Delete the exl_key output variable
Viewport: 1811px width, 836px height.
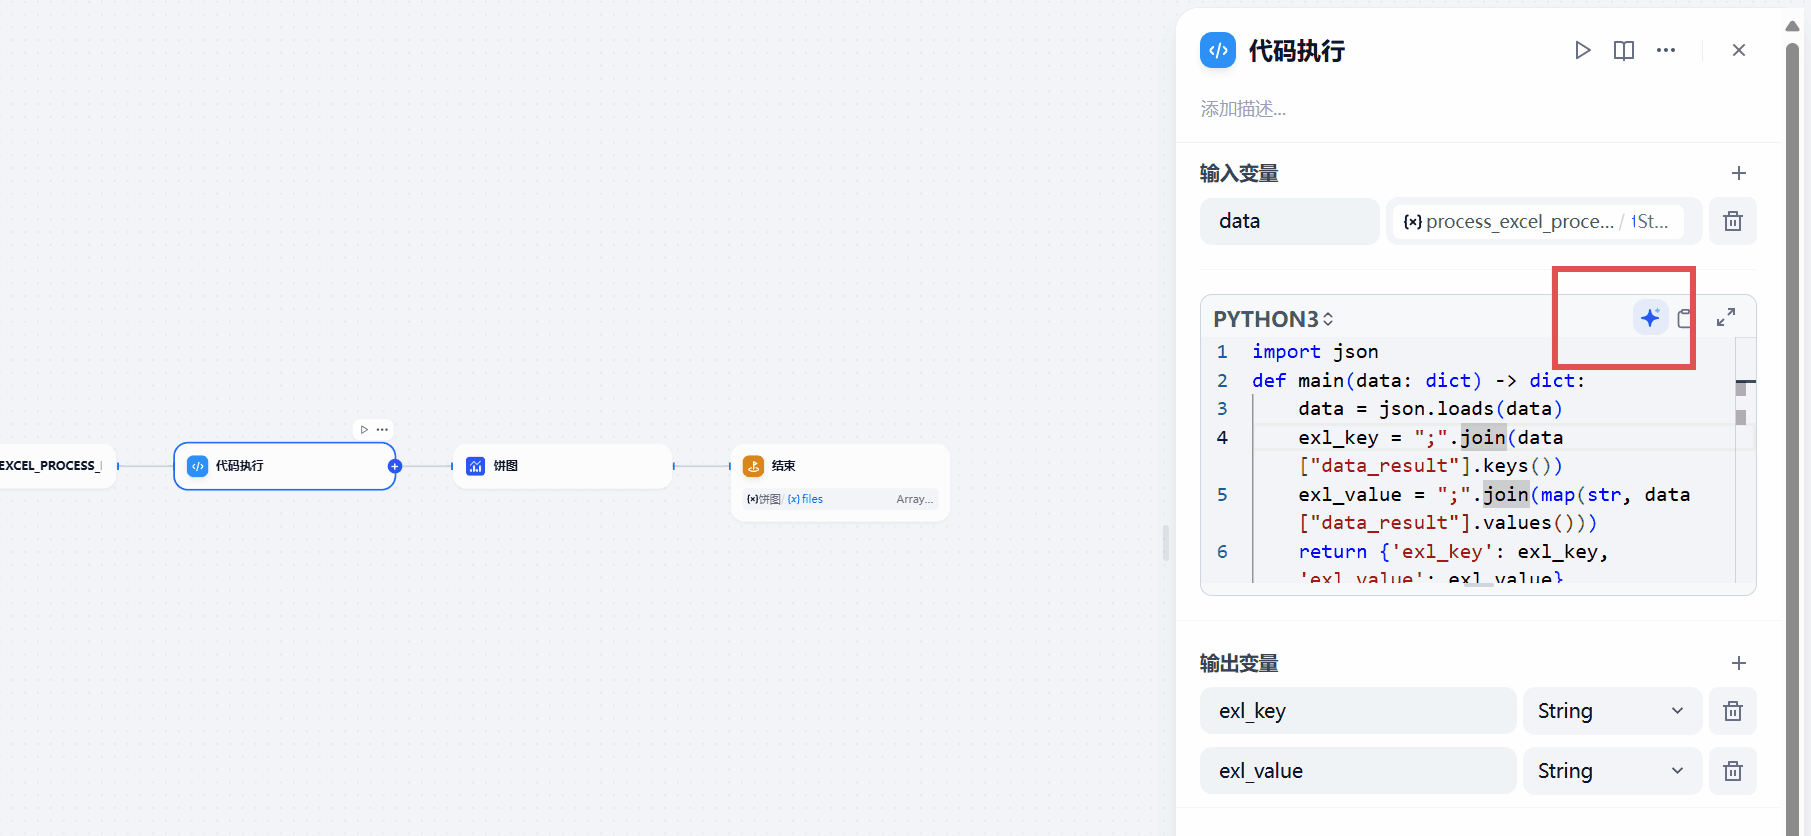pos(1733,711)
